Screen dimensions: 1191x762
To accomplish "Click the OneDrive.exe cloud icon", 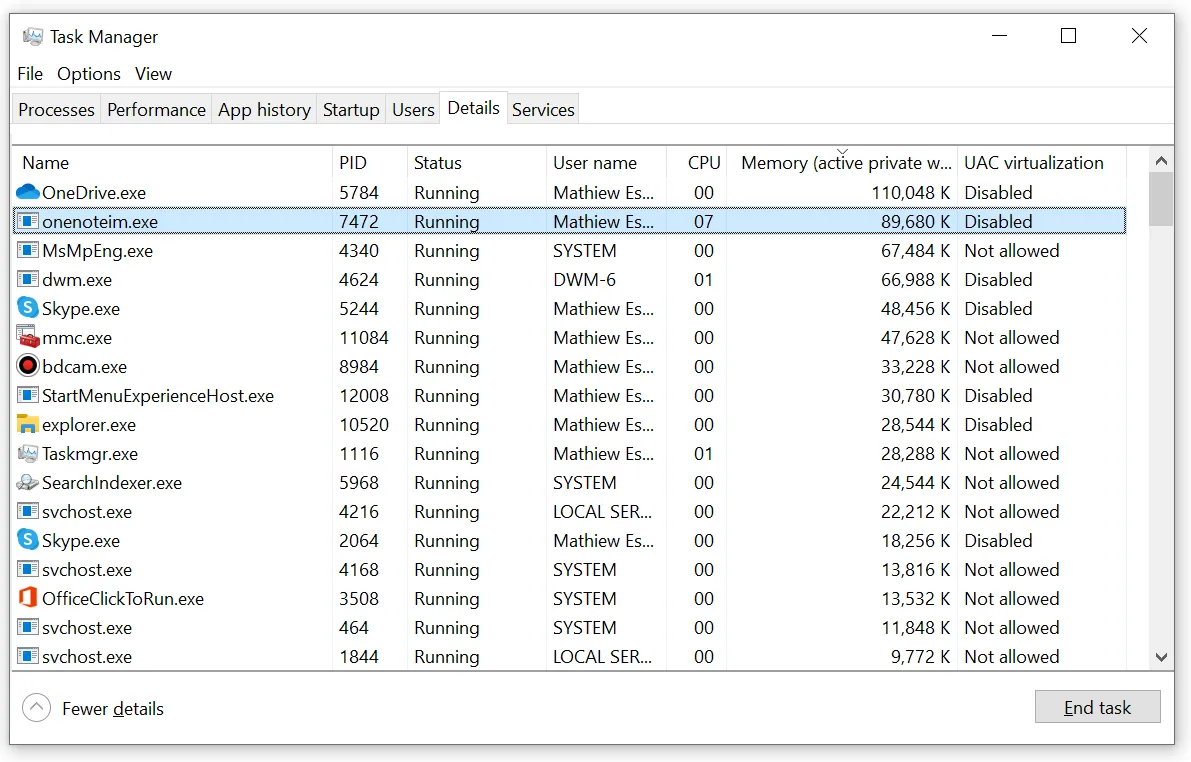I will click(x=27, y=192).
